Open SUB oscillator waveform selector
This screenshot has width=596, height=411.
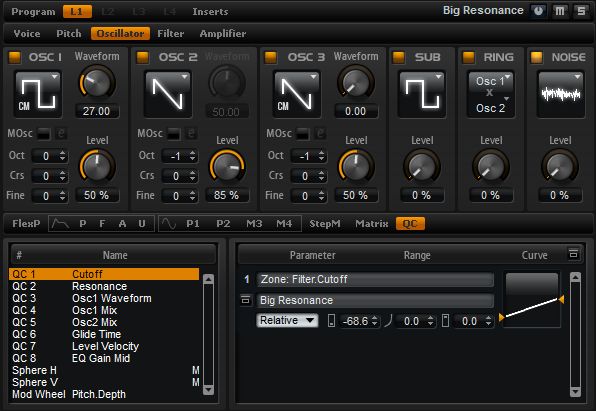[x=422, y=94]
